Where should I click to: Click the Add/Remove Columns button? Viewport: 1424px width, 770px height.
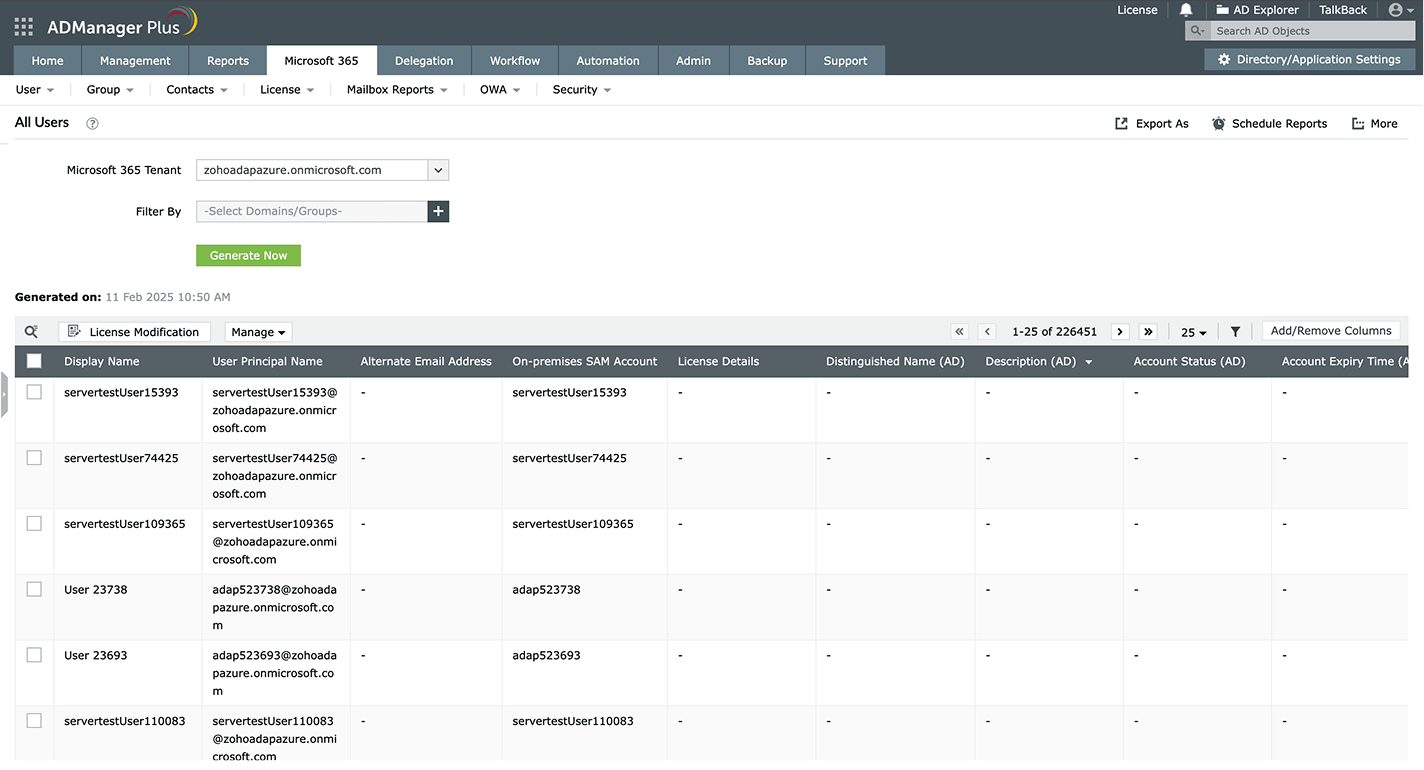click(x=1330, y=331)
